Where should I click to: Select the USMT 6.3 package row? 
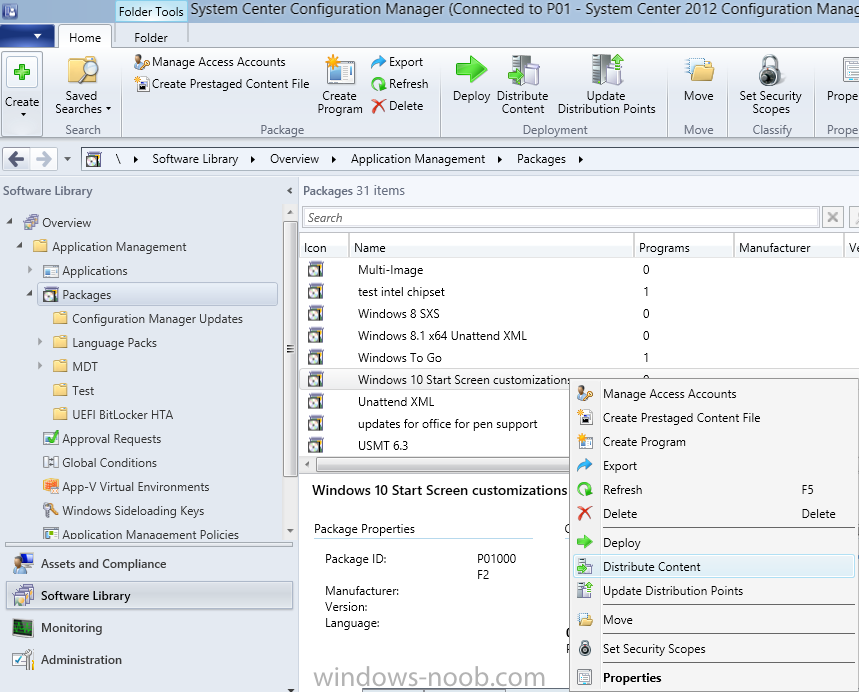point(436,445)
